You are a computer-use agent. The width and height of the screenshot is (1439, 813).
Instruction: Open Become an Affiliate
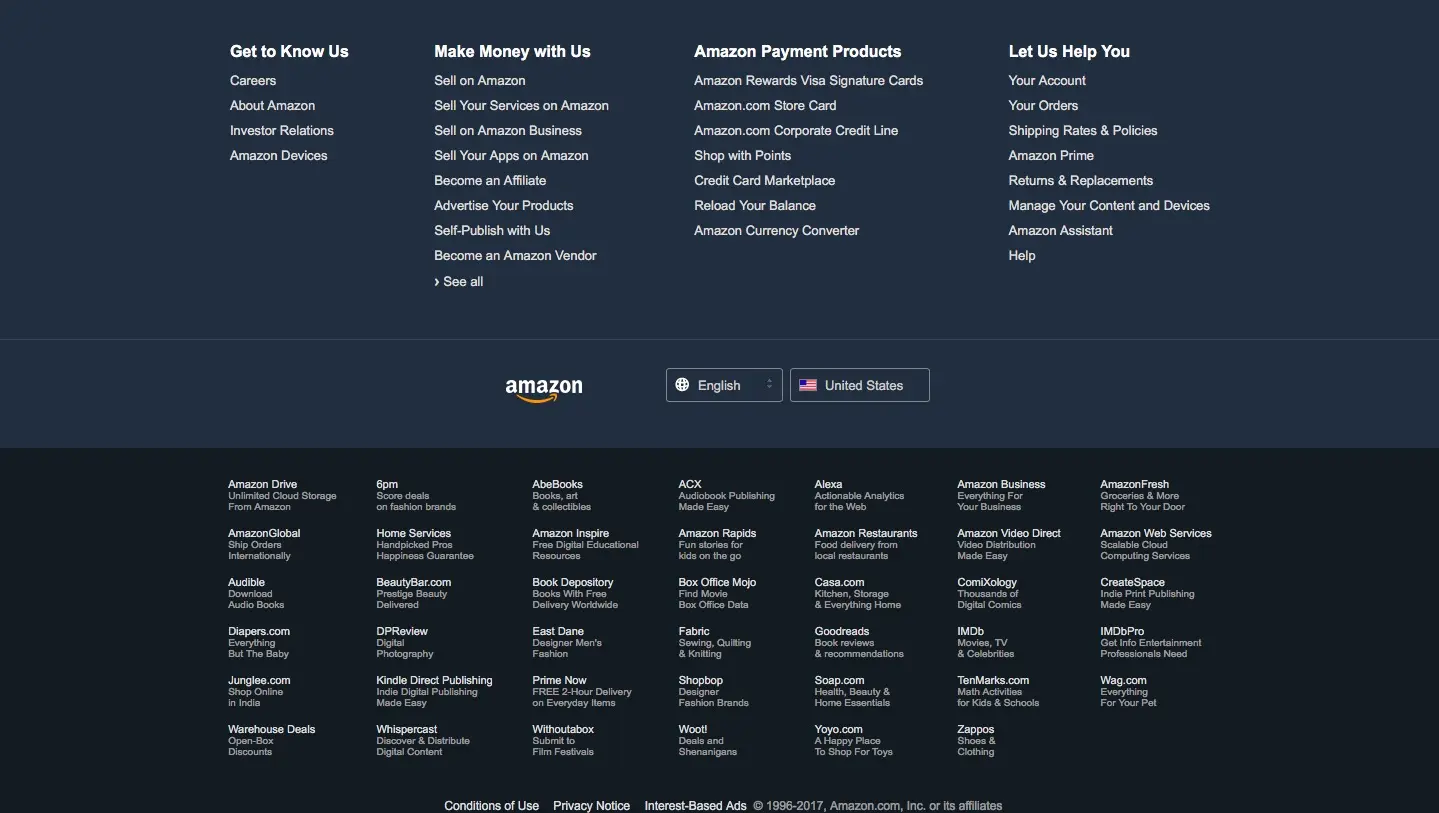[x=490, y=181]
